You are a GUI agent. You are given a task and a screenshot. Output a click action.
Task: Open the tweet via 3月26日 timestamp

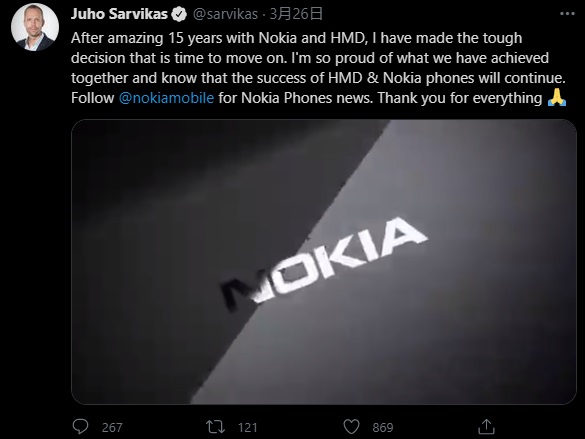point(296,14)
